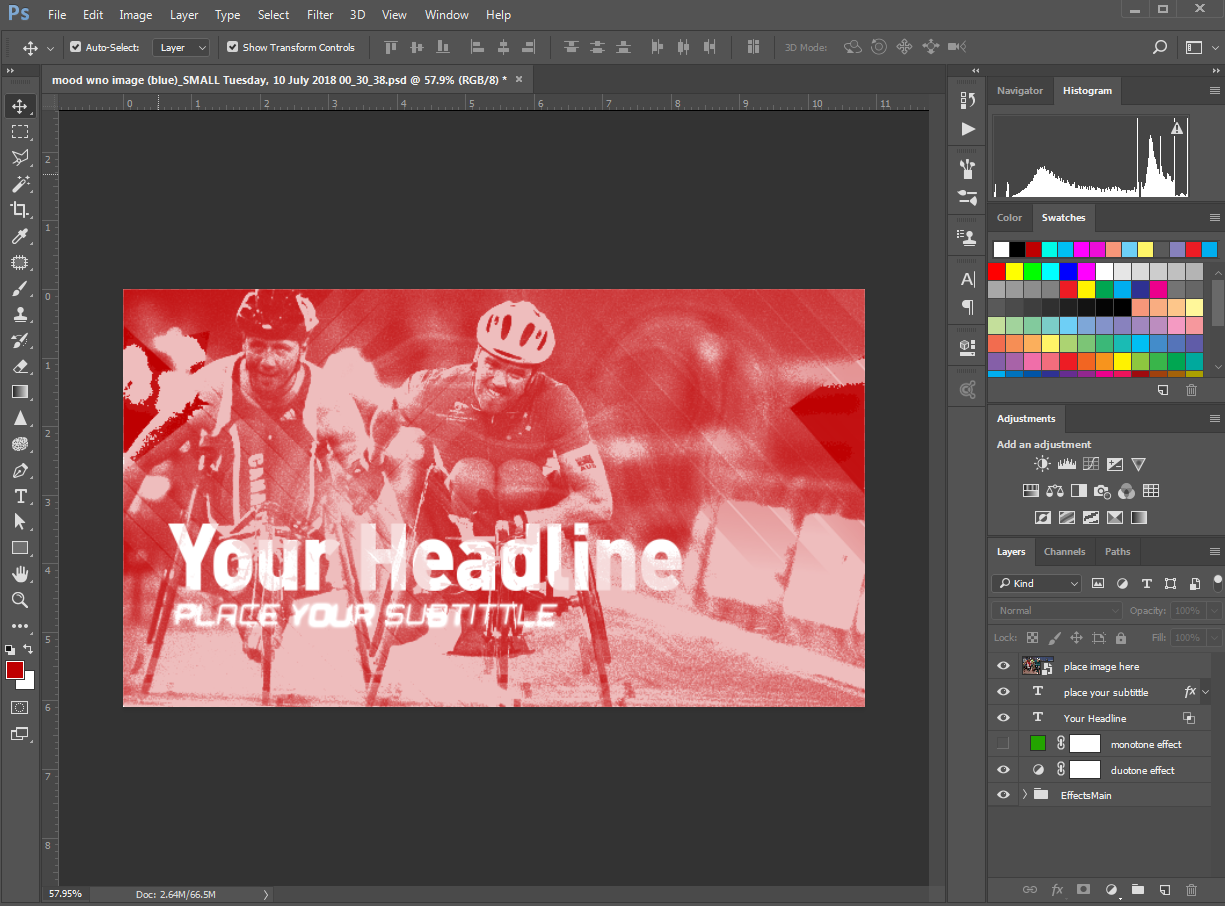The height and width of the screenshot is (906, 1225).
Task: Select the Zoom tool
Action: click(19, 600)
